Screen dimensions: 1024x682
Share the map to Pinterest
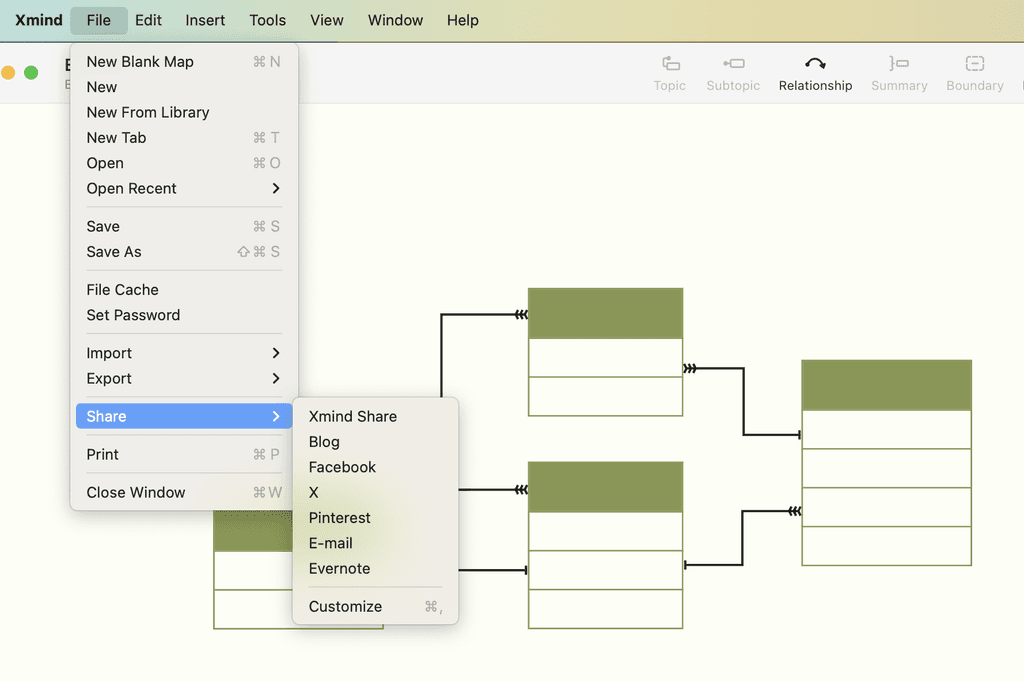click(x=339, y=518)
